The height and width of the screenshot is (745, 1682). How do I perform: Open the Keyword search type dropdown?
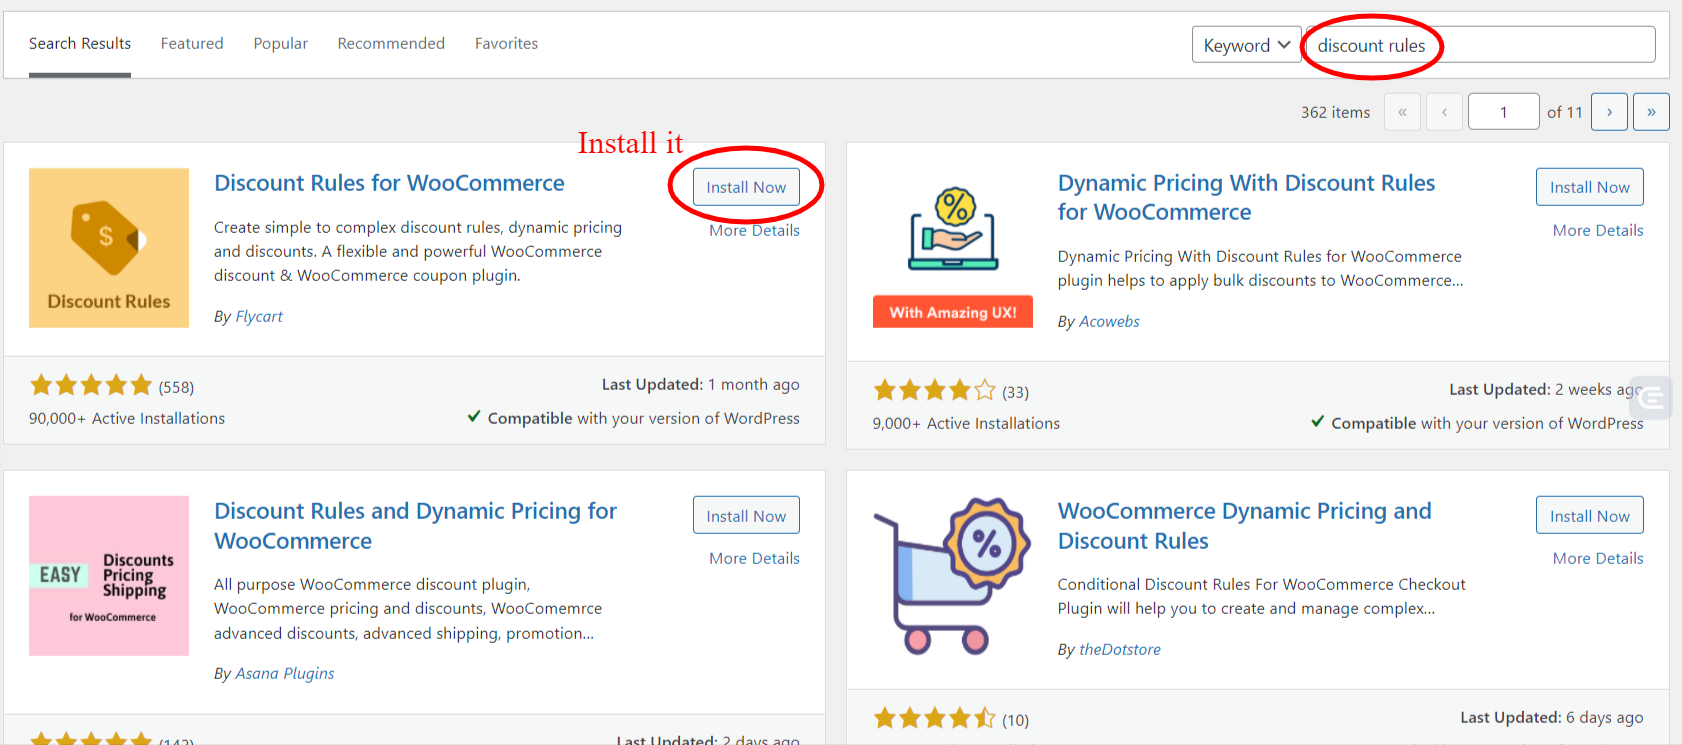1246,45
